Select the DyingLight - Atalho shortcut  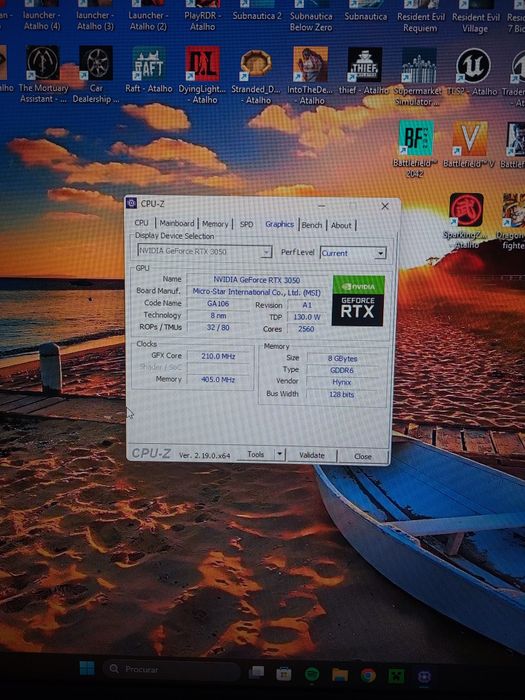pyautogui.click(x=202, y=75)
